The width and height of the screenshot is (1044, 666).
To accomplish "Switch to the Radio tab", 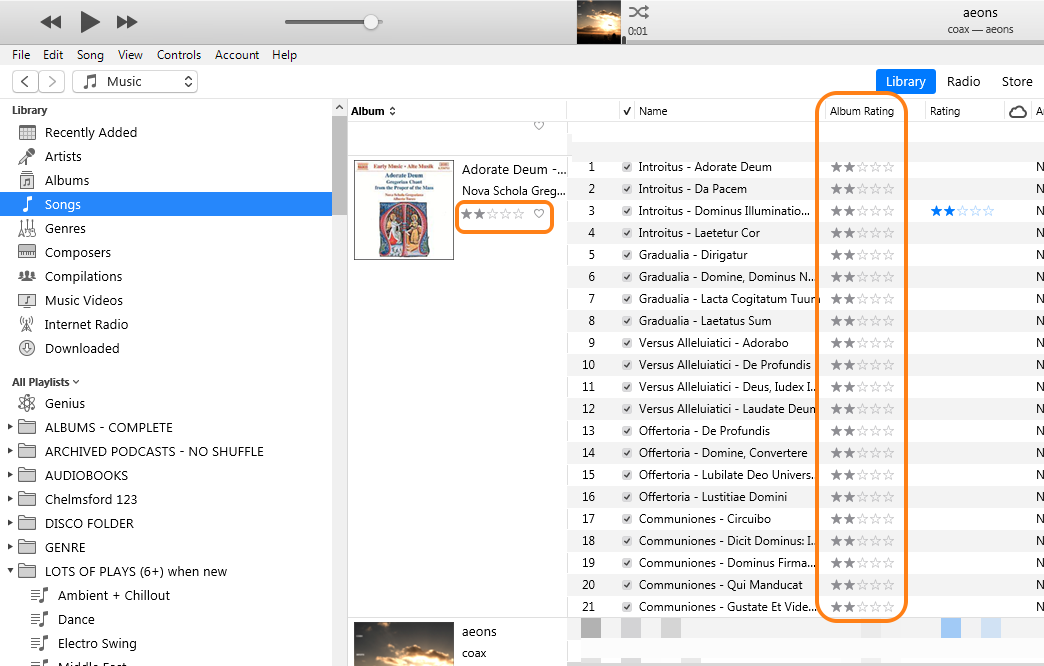I will point(963,81).
